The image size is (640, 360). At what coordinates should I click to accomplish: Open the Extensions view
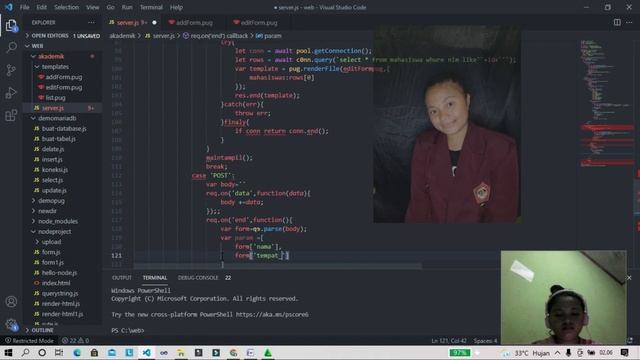11,116
